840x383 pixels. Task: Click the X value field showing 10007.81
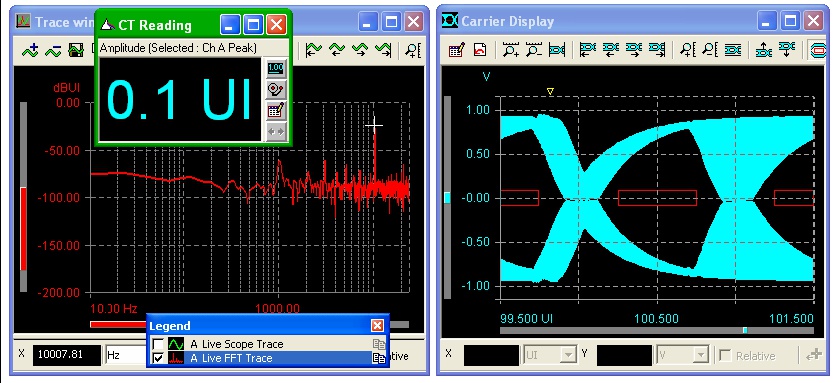[67, 355]
